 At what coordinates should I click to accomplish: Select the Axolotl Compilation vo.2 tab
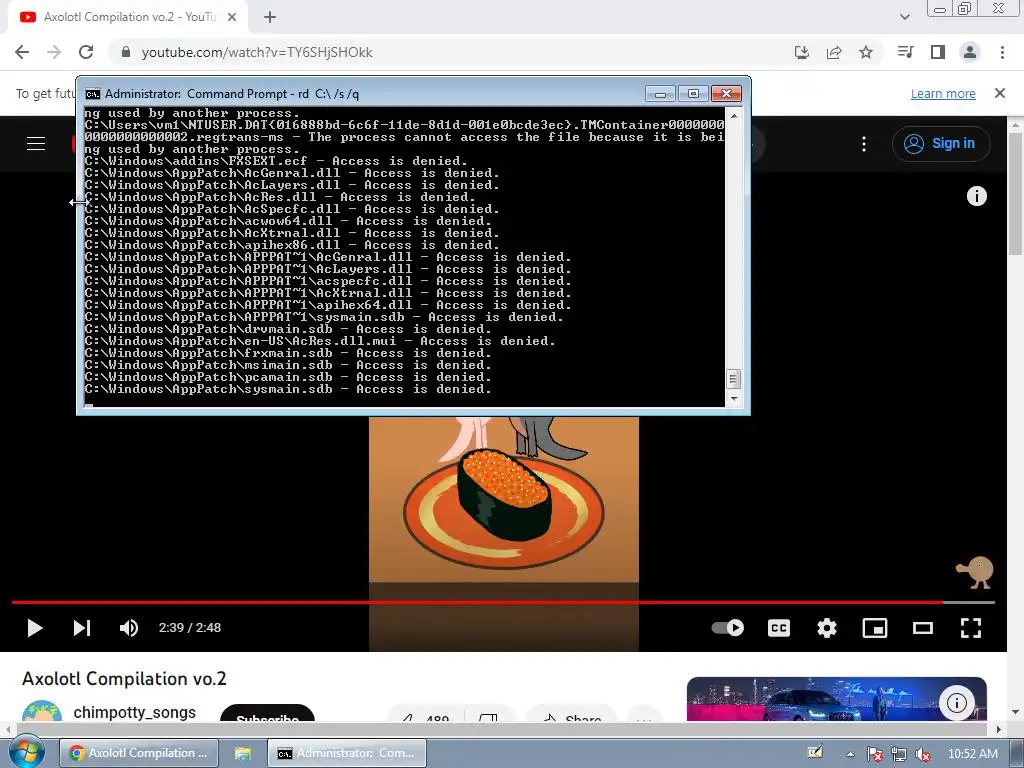(x=128, y=18)
